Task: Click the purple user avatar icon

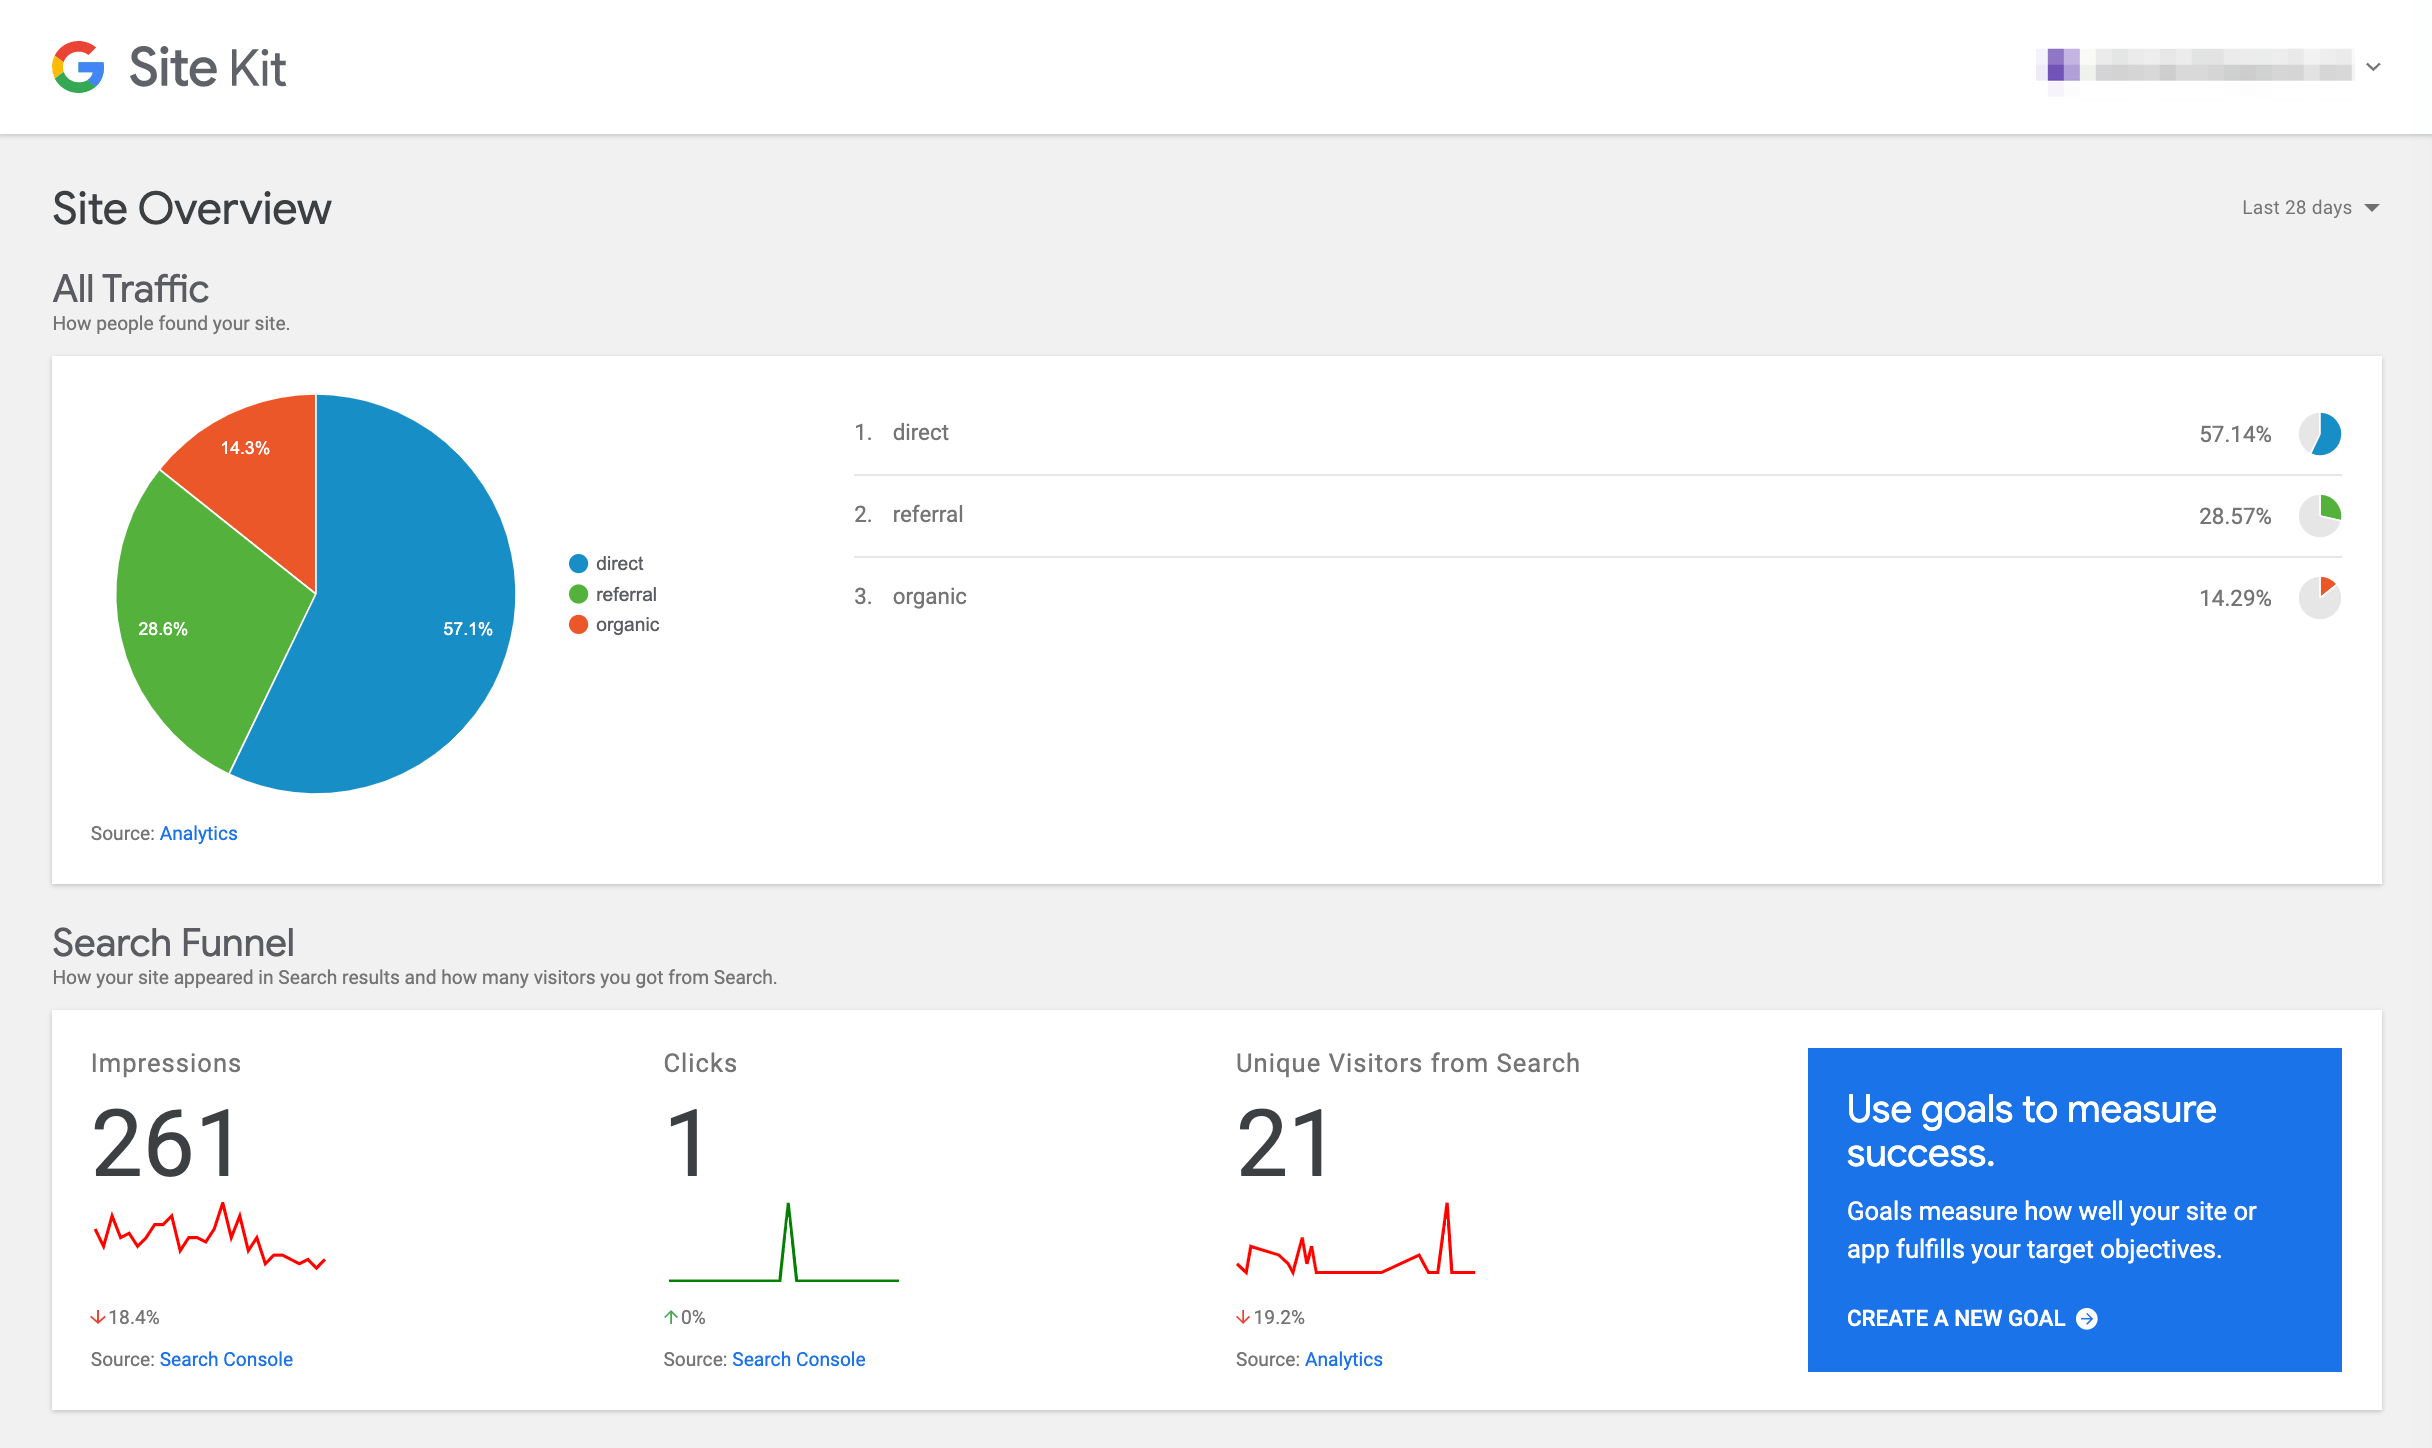Action: (x=2062, y=66)
